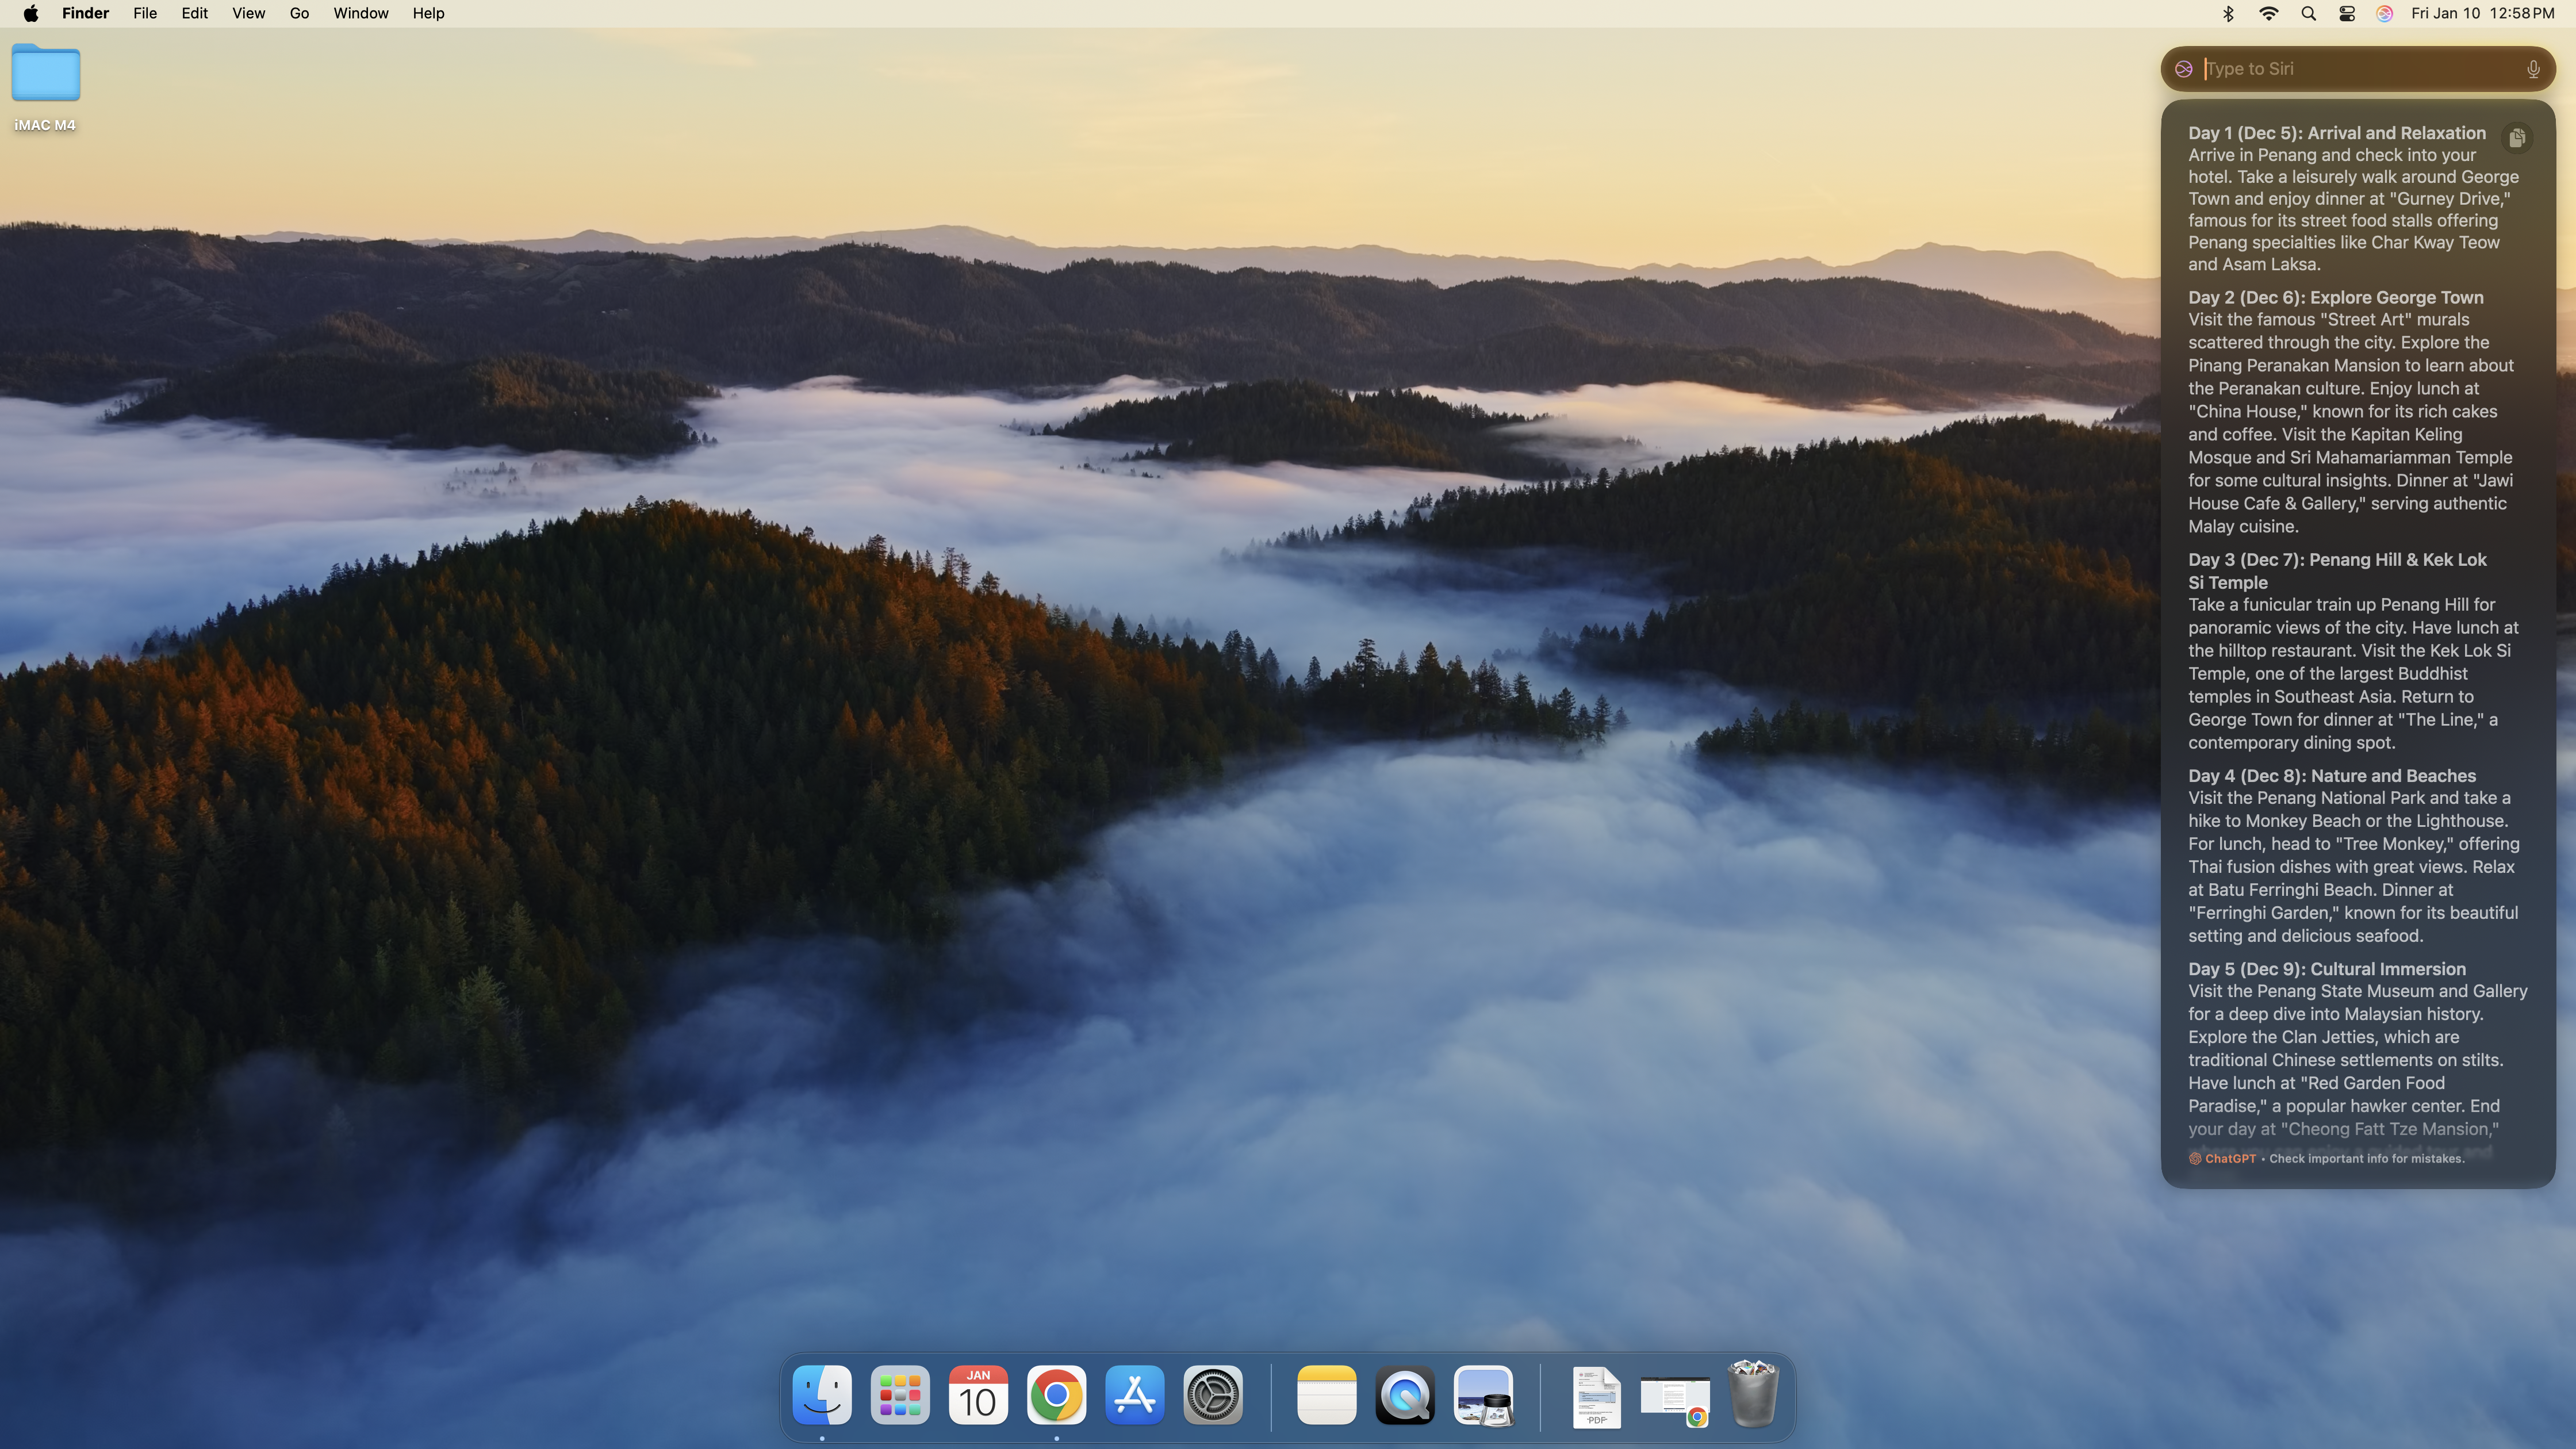
Task: Open the Go menu
Action: [x=299, y=13]
